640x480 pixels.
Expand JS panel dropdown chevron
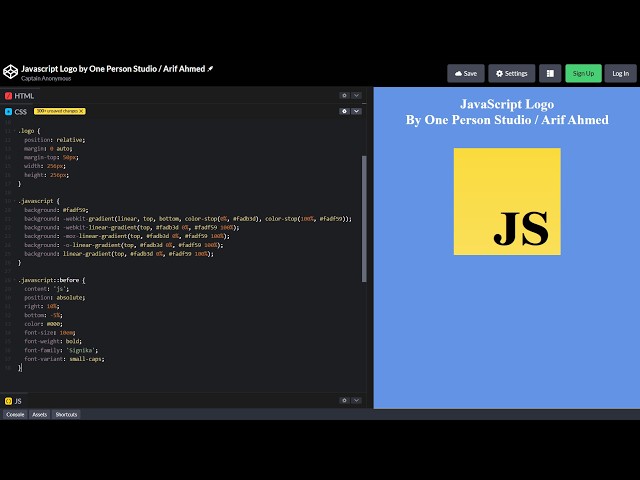click(356, 400)
